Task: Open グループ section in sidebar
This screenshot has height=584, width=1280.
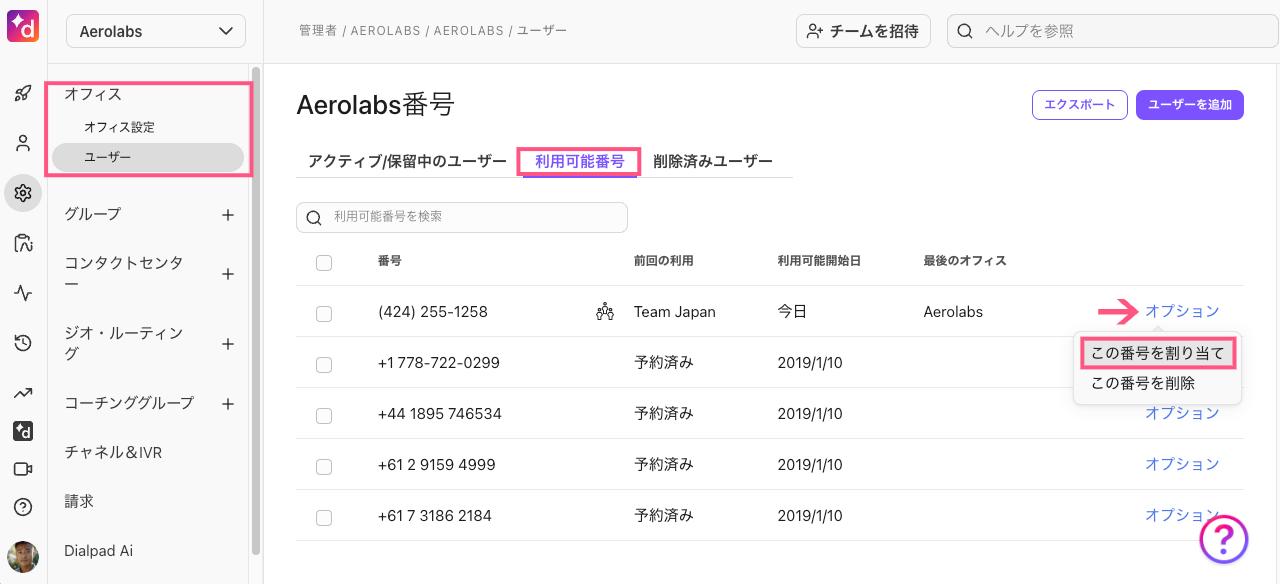Action: 92,214
